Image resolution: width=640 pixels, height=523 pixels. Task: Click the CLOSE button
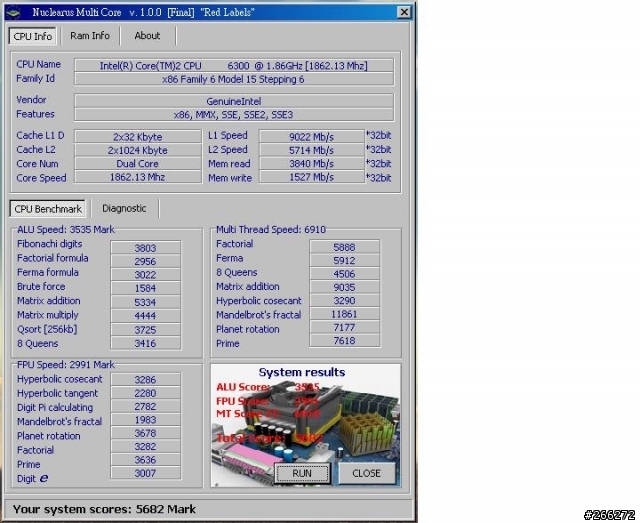click(x=367, y=473)
